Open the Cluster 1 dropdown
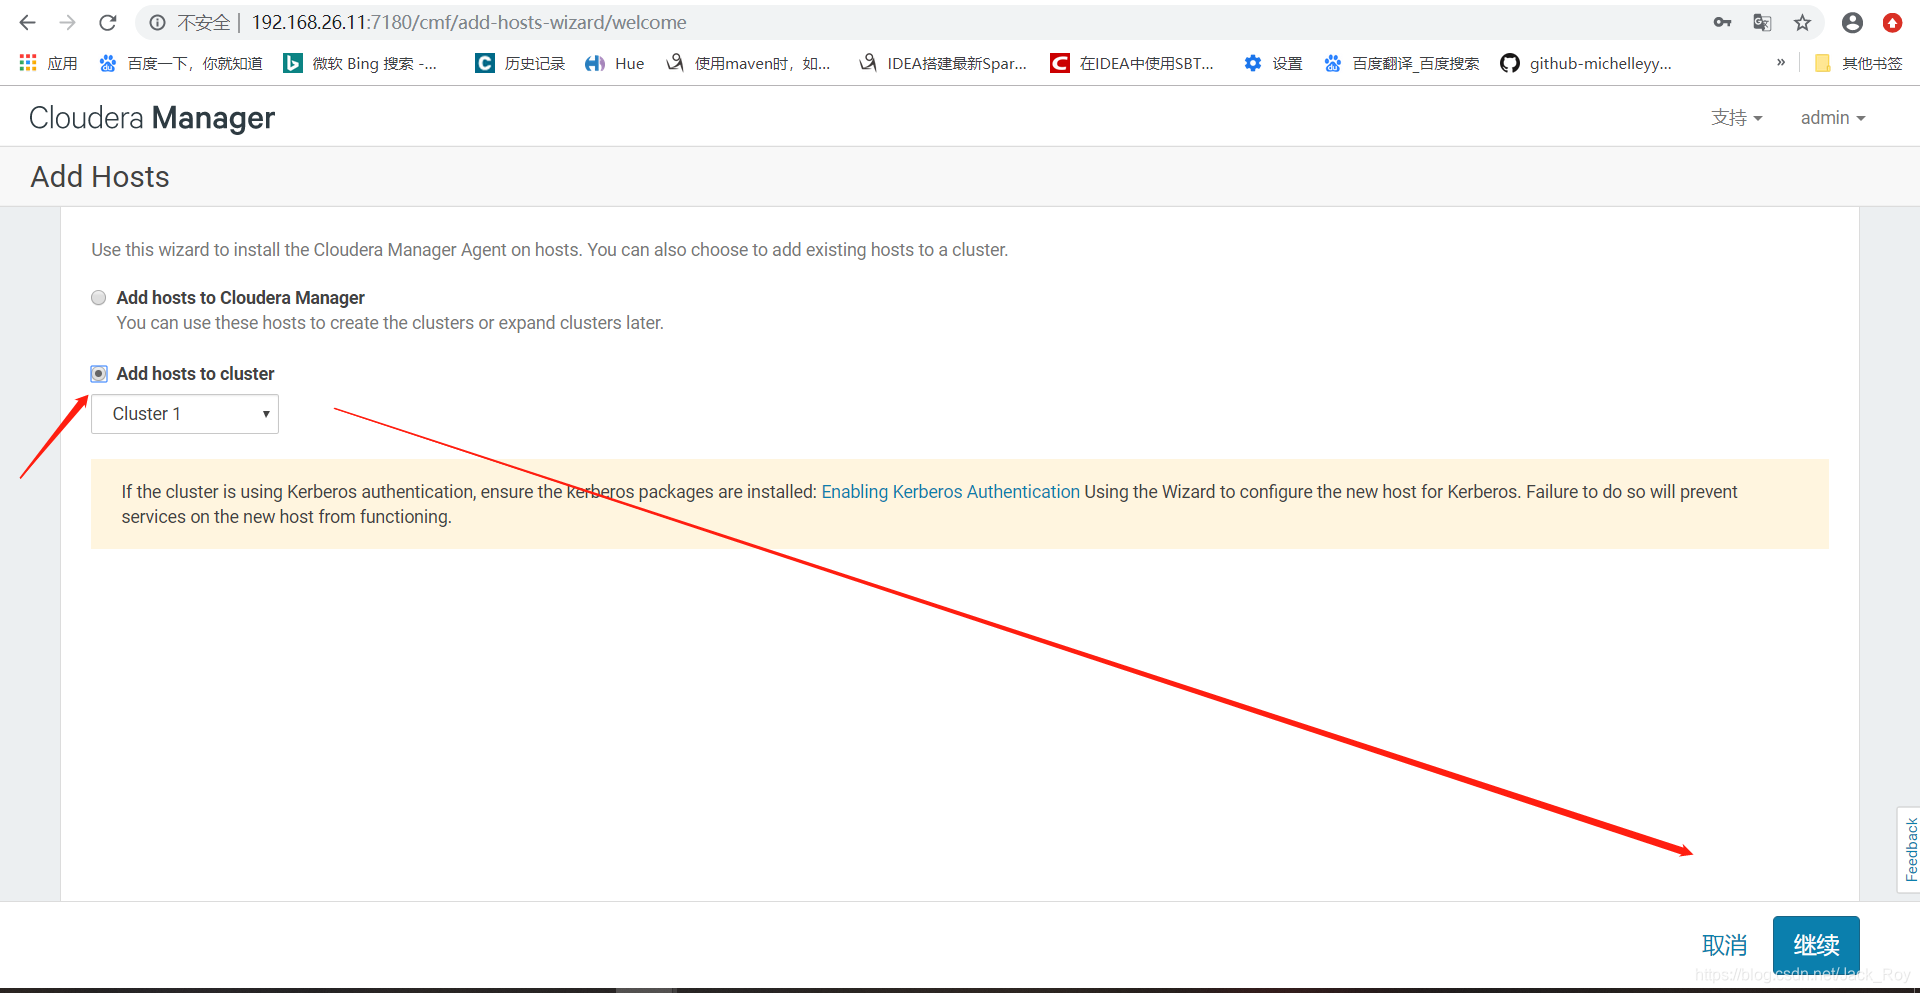Screen dimensions: 1920x993 (x=185, y=414)
